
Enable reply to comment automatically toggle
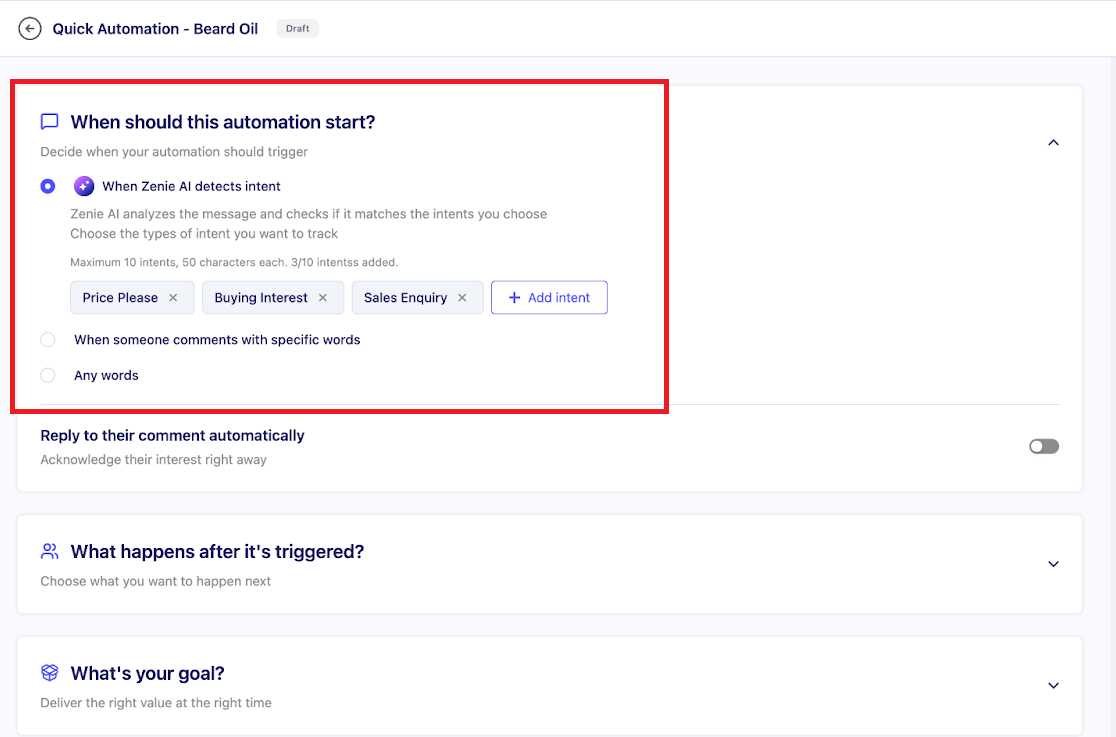tap(1043, 446)
